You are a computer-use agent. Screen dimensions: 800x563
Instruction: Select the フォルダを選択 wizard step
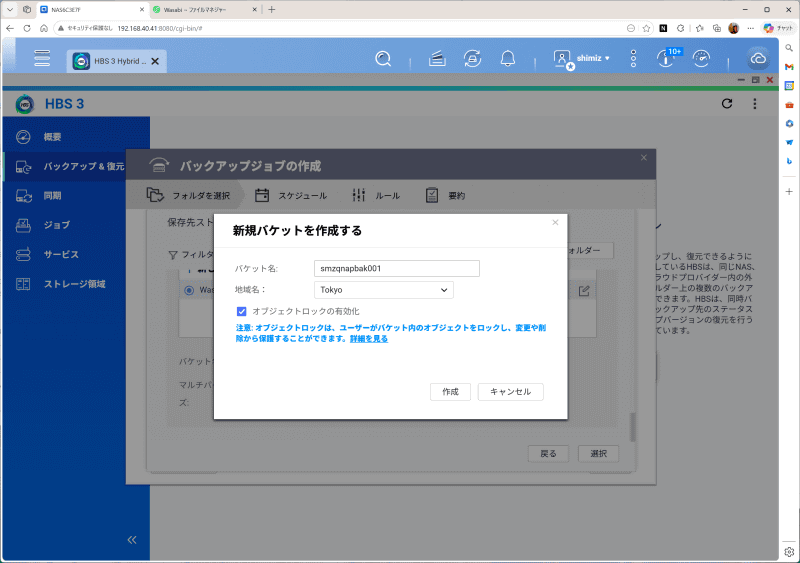pos(188,195)
